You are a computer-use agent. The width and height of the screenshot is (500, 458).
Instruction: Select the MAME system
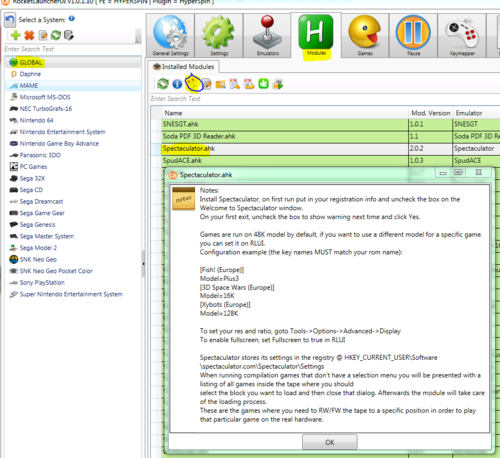[73, 86]
